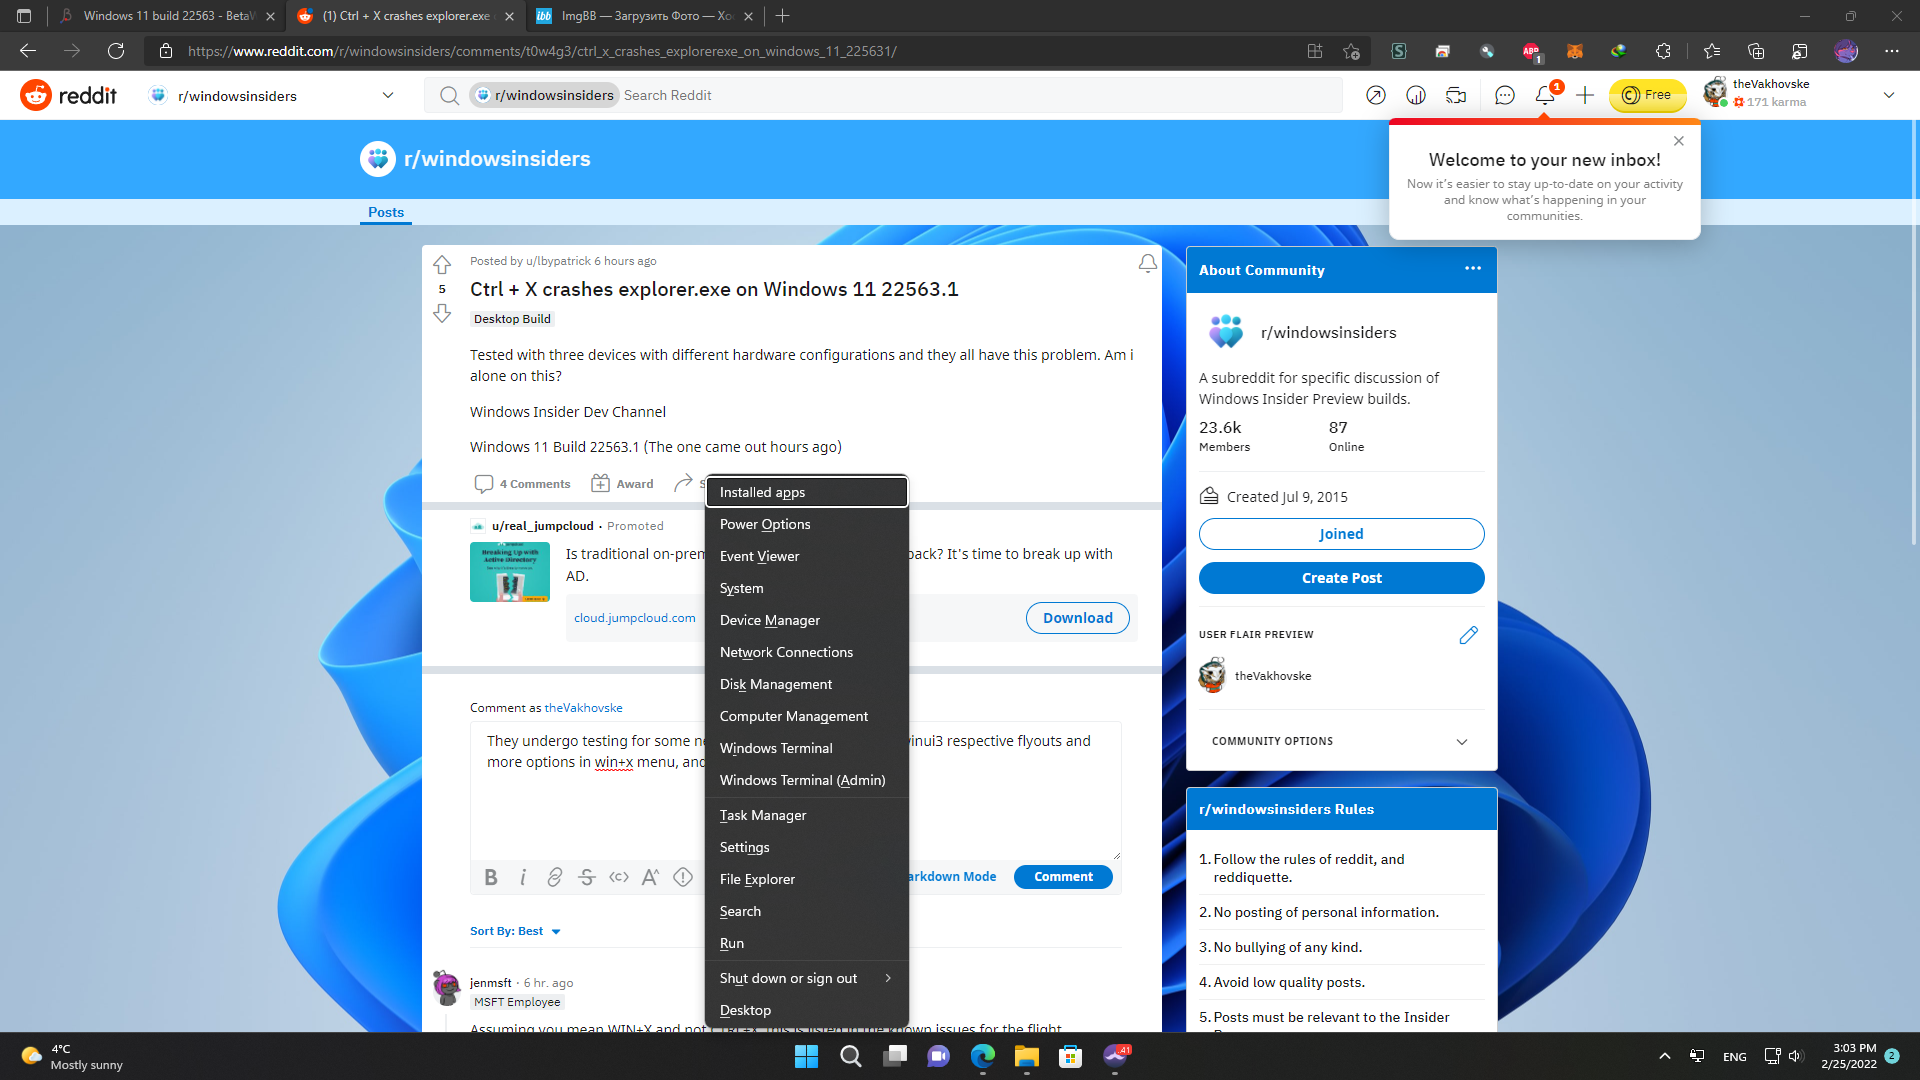Open the 4 Comments link
The height and width of the screenshot is (1080, 1920).
point(522,484)
